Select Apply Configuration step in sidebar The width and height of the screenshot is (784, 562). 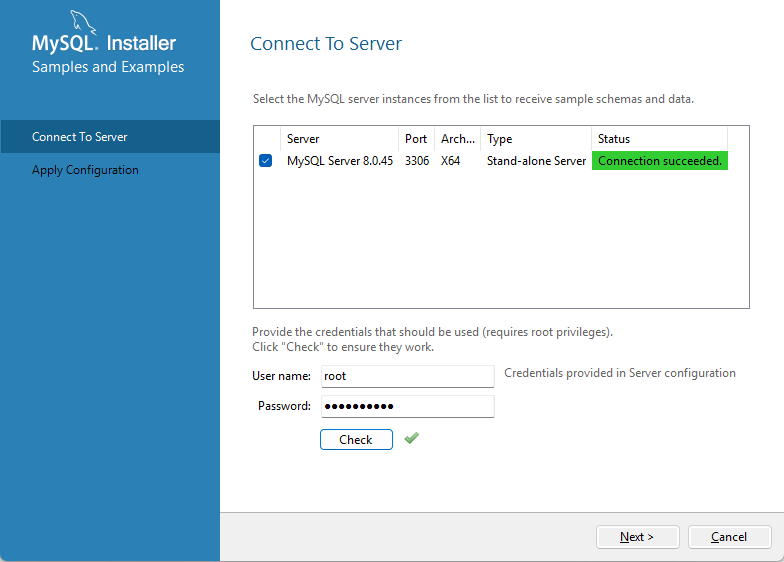pos(110,170)
